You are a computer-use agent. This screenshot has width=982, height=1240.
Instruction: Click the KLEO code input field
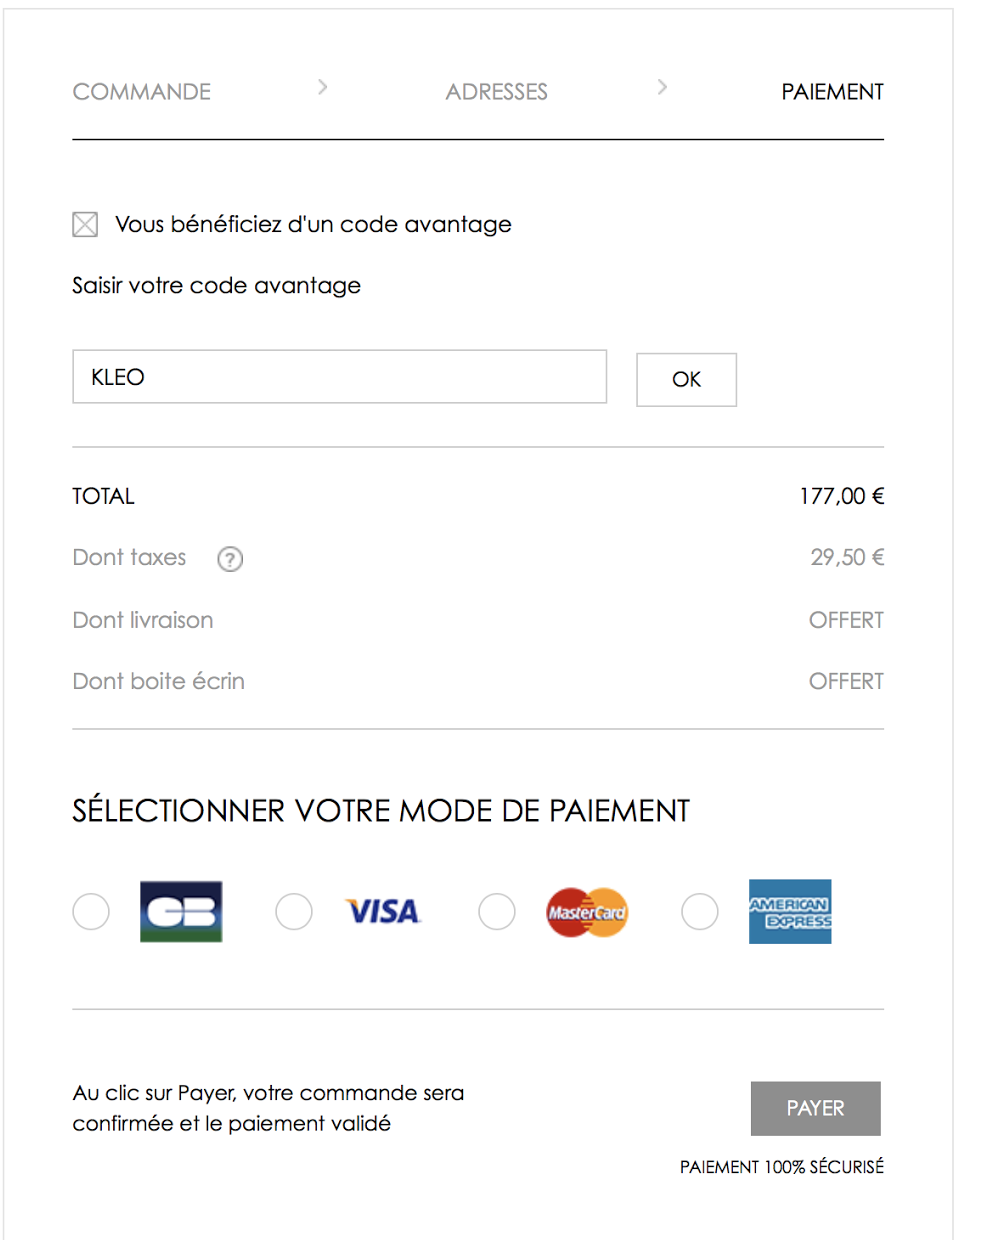[x=339, y=377]
